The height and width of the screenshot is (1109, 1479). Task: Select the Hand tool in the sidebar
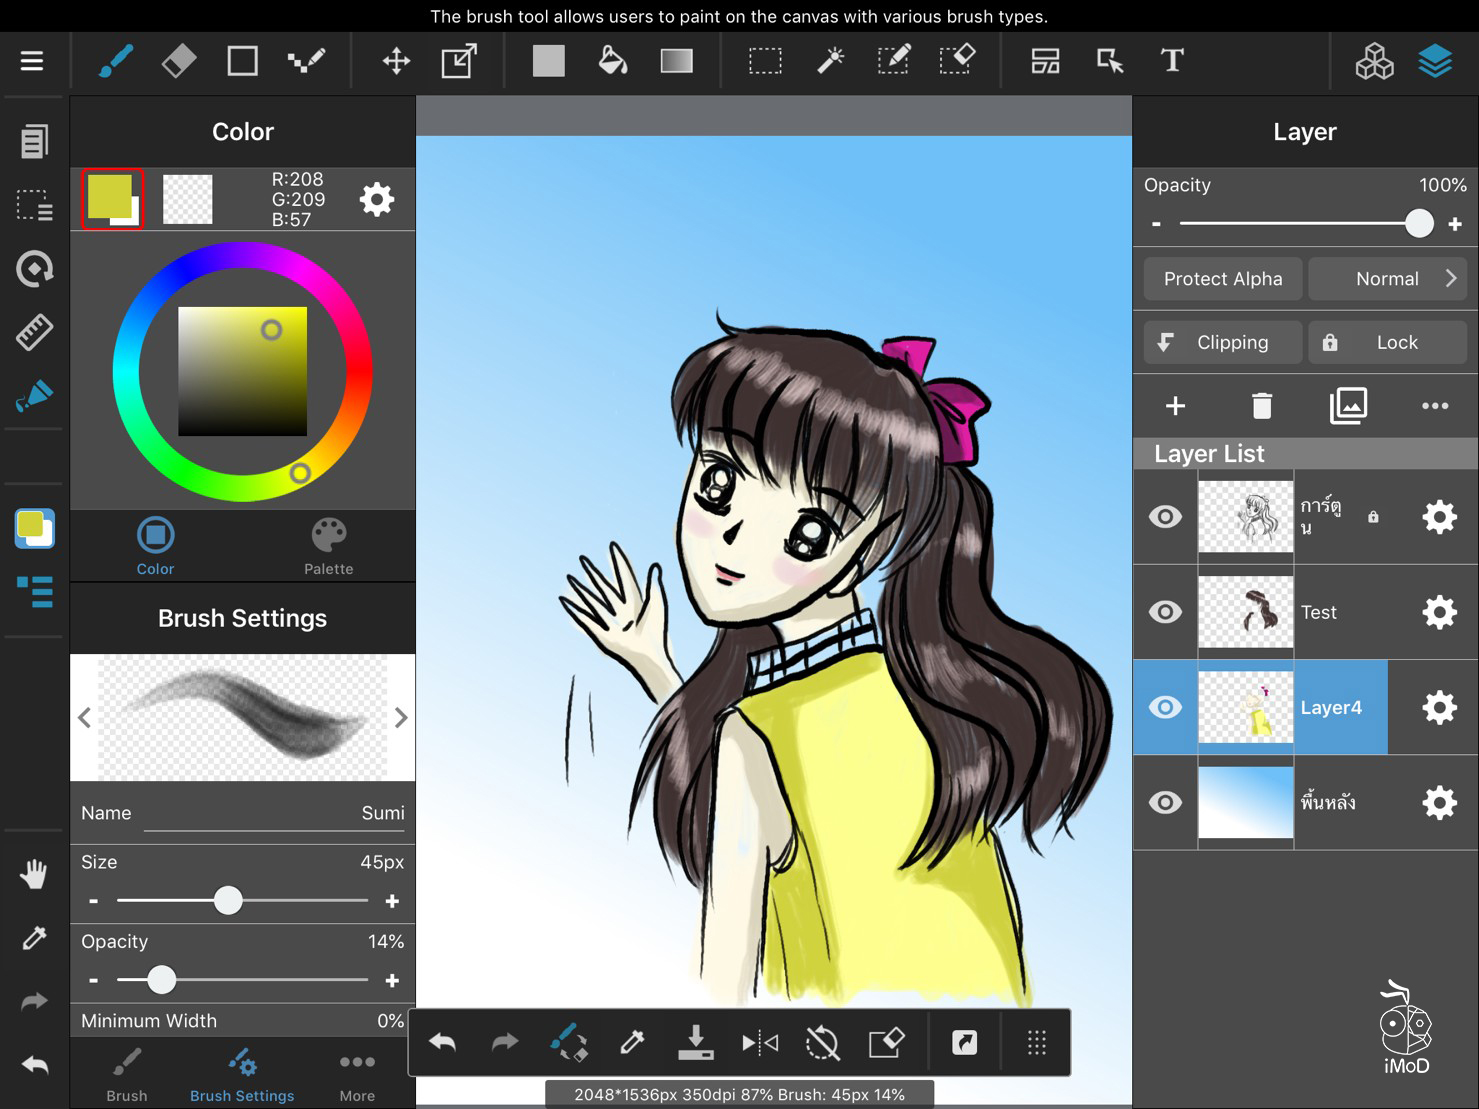[33, 873]
